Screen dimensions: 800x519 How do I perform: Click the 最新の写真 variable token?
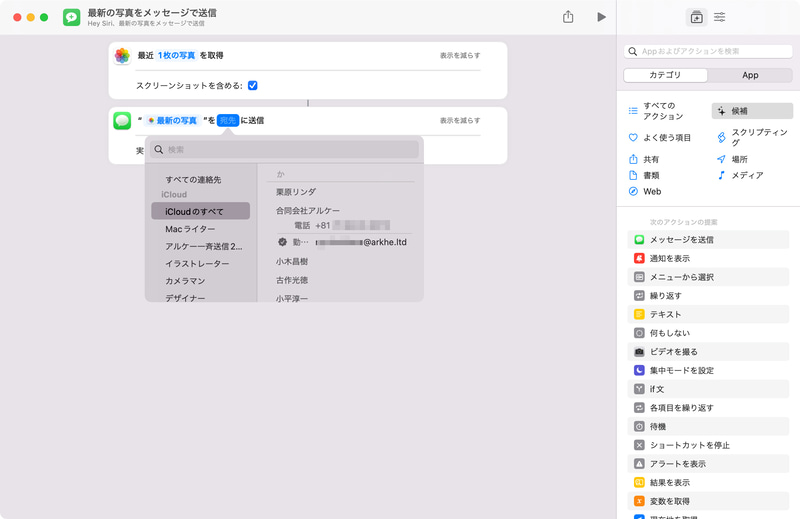tap(172, 120)
